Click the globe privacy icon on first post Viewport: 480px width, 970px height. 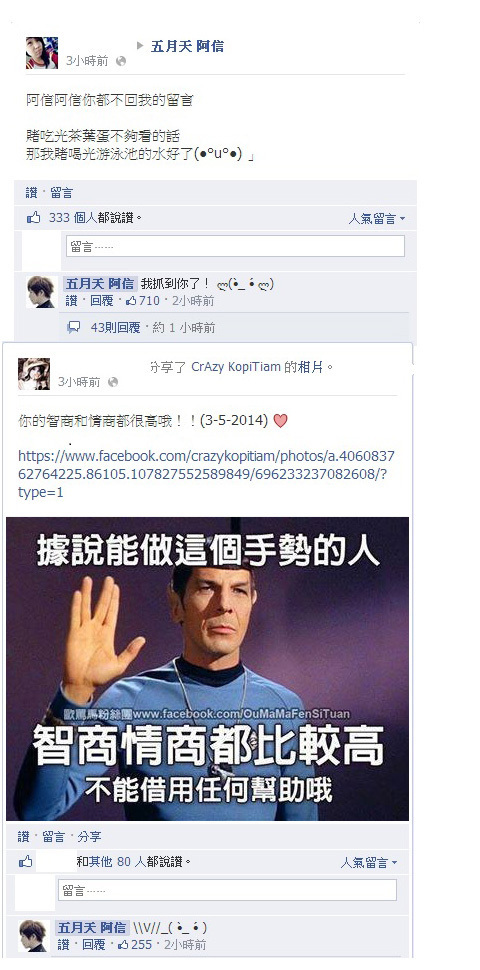click(121, 61)
